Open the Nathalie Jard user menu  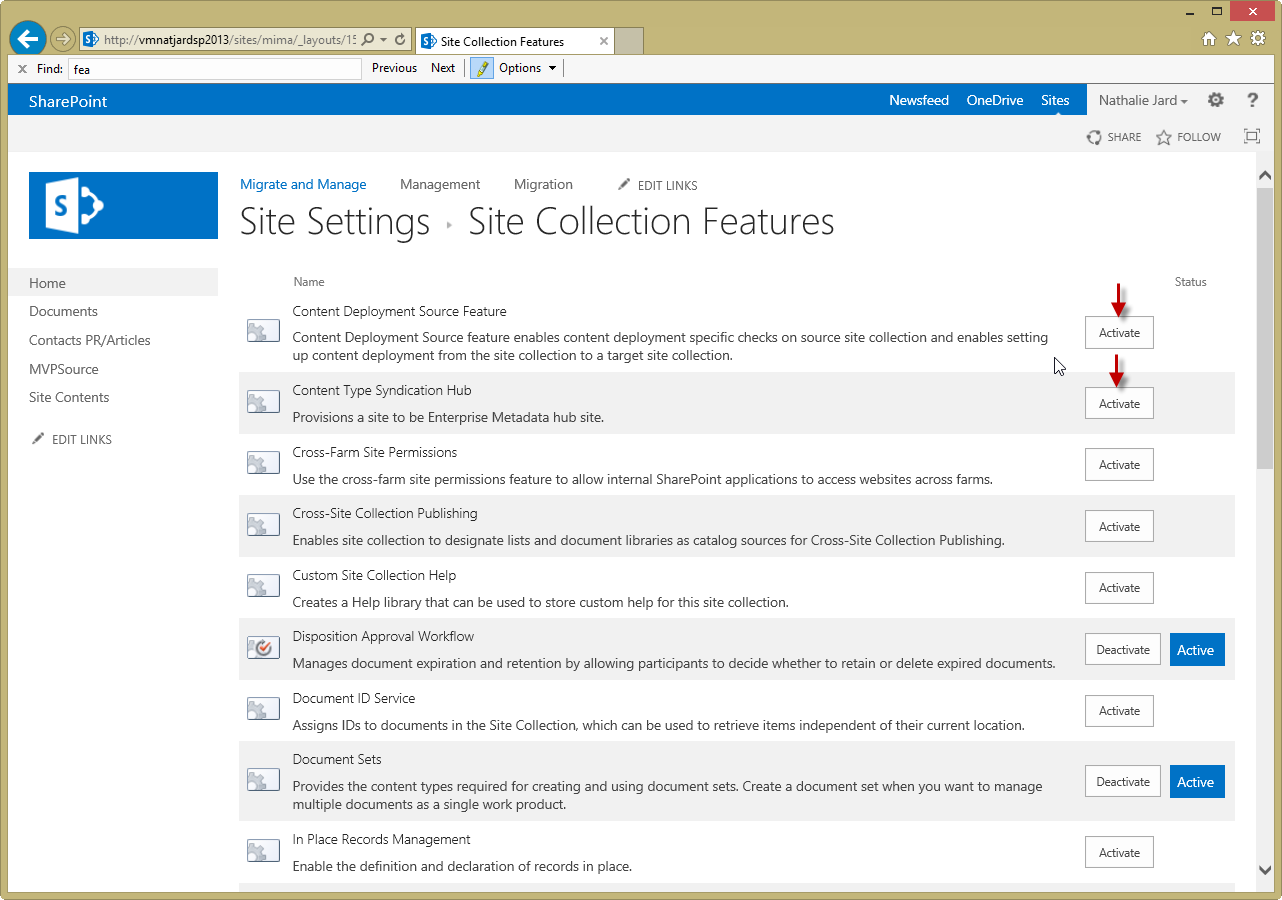pos(1143,100)
